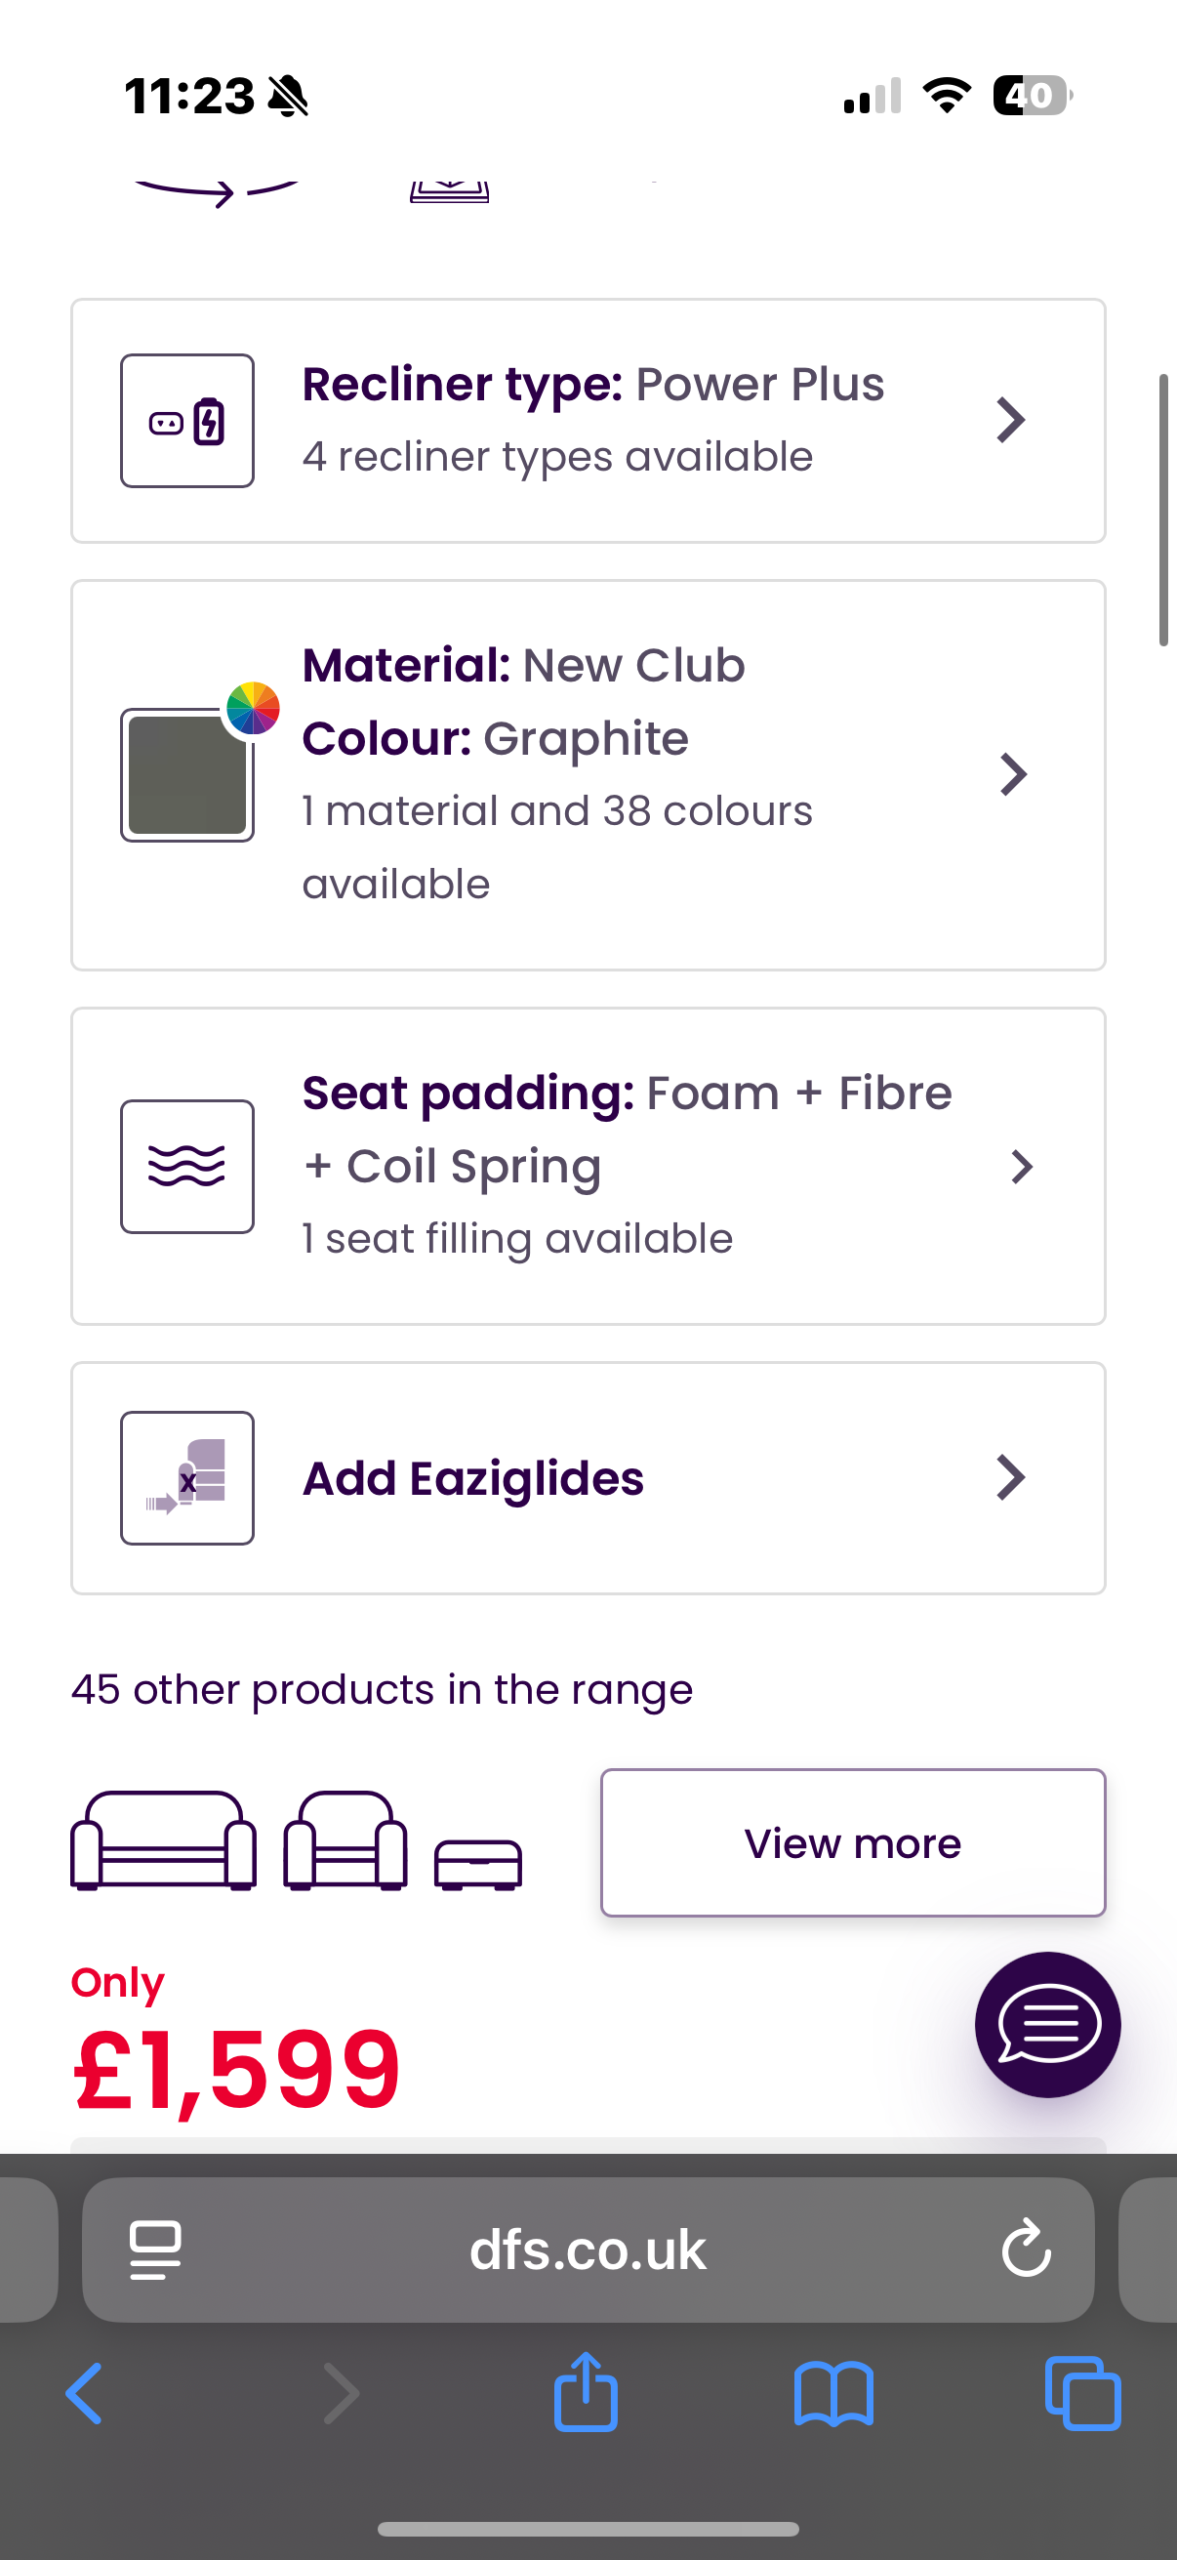
Task: Open page settings reader icon
Action: click(156, 2249)
